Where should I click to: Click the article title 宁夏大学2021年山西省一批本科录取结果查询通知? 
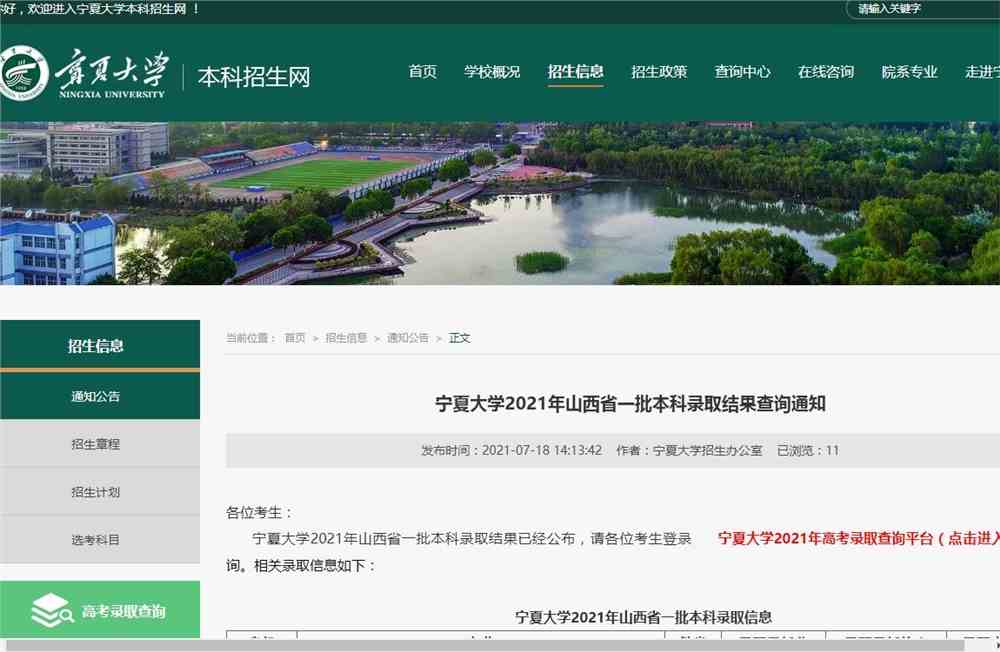click(630, 403)
